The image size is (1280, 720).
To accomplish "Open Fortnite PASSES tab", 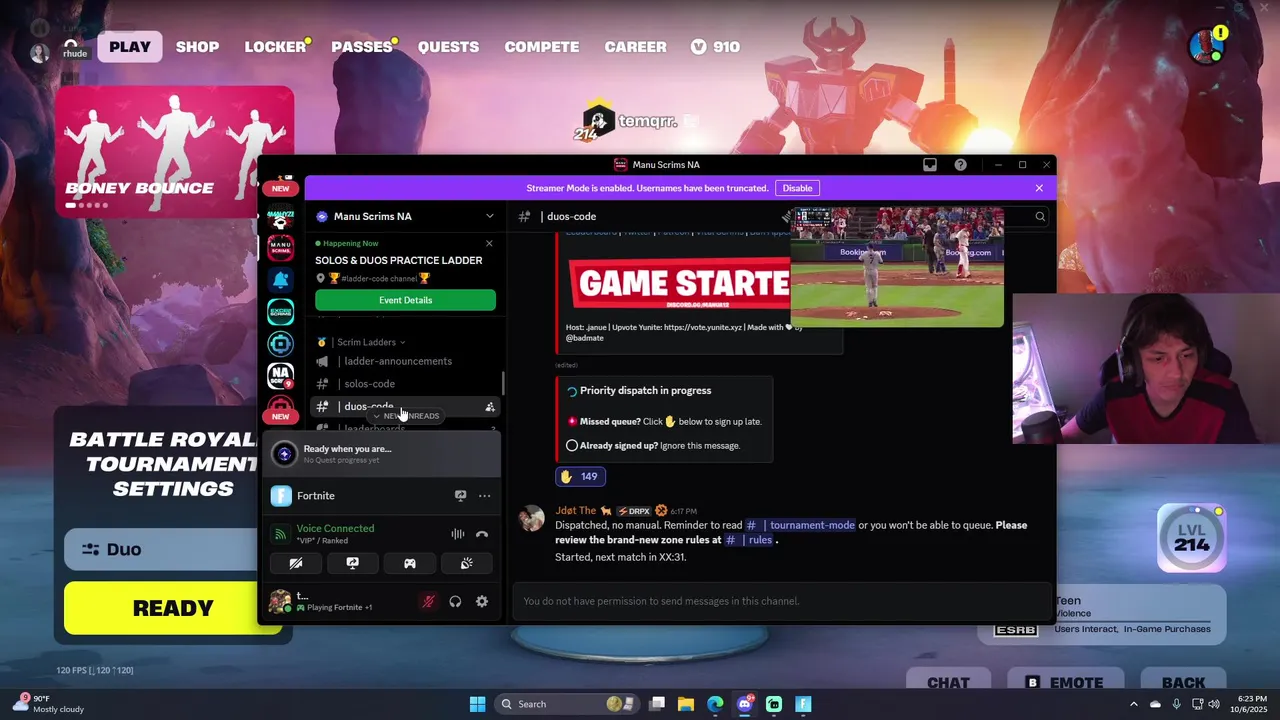I will (362, 47).
